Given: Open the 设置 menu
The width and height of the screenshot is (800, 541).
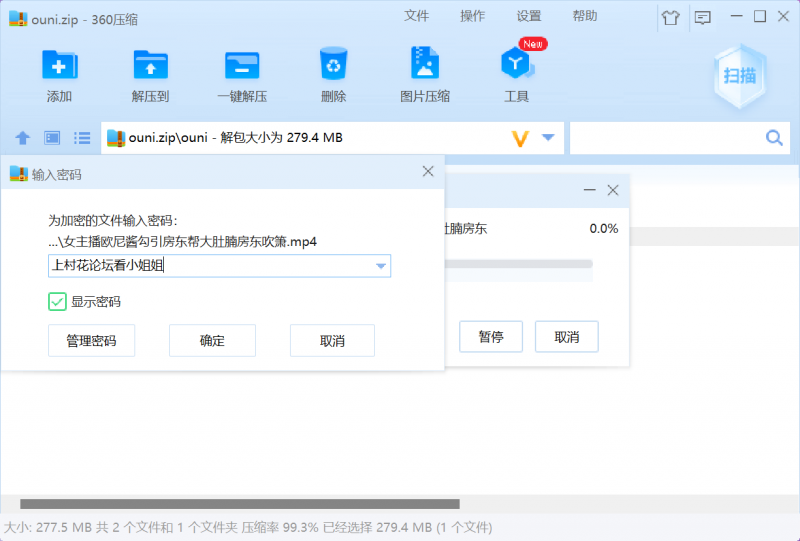Looking at the screenshot, I should [529, 16].
